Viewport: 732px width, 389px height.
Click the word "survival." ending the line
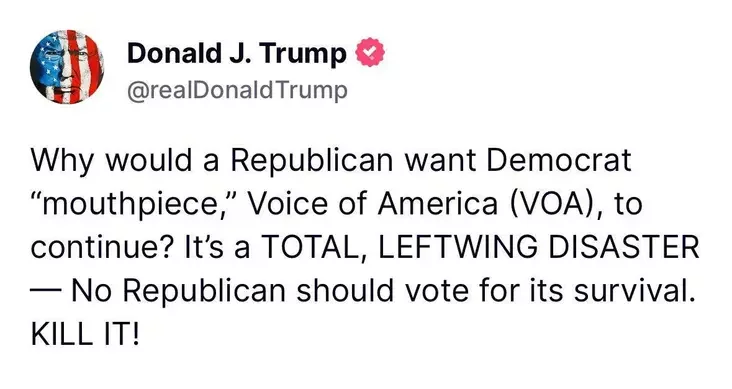(632, 291)
